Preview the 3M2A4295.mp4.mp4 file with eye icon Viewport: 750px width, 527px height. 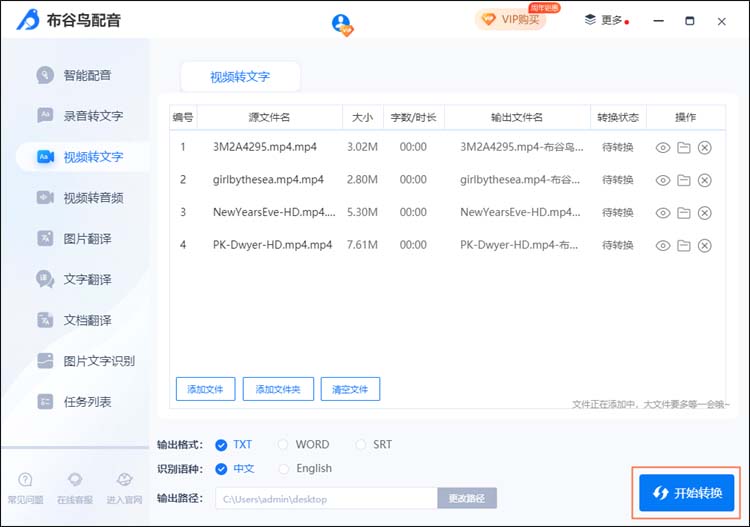pyautogui.click(x=662, y=148)
